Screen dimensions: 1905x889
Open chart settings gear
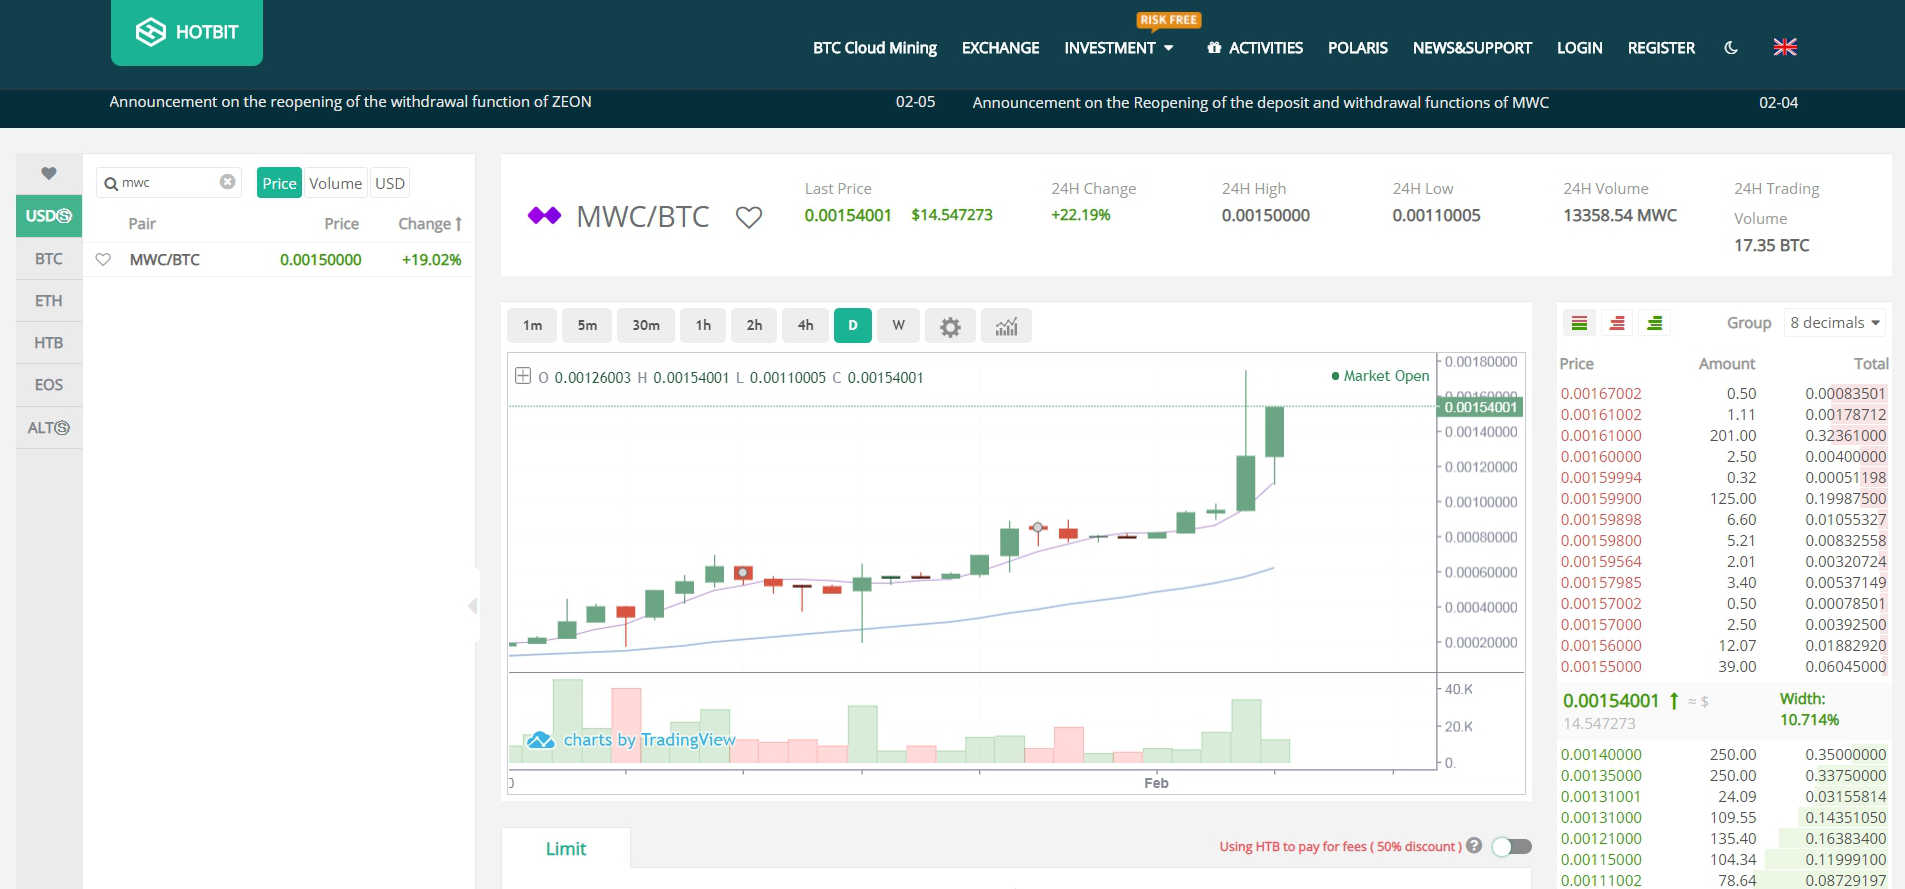950,326
